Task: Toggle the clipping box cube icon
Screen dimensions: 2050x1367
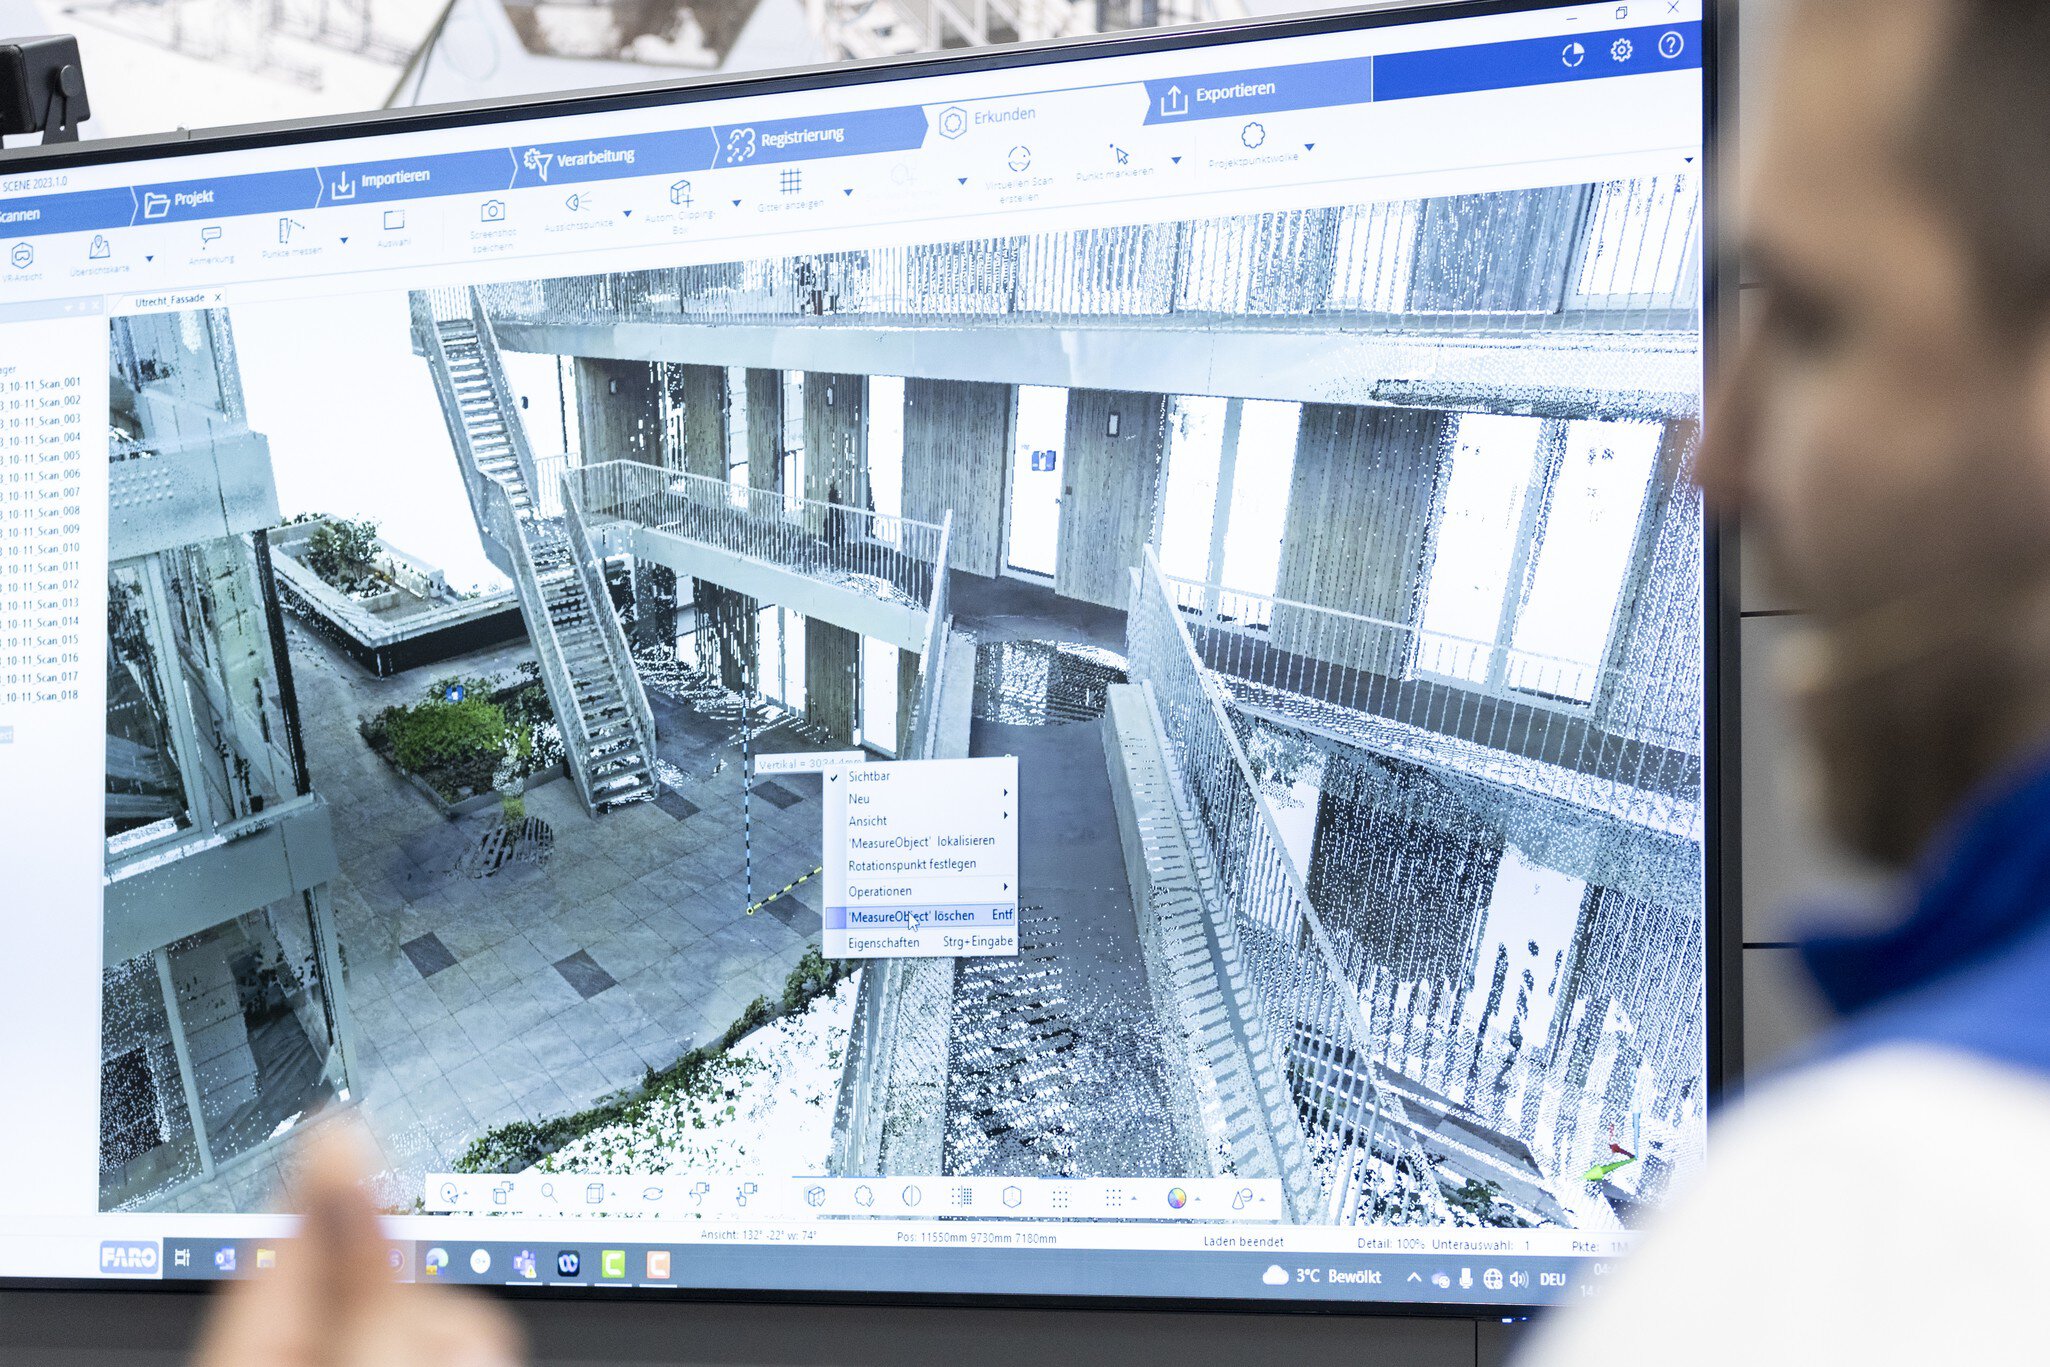Action: coord(815,1195)
